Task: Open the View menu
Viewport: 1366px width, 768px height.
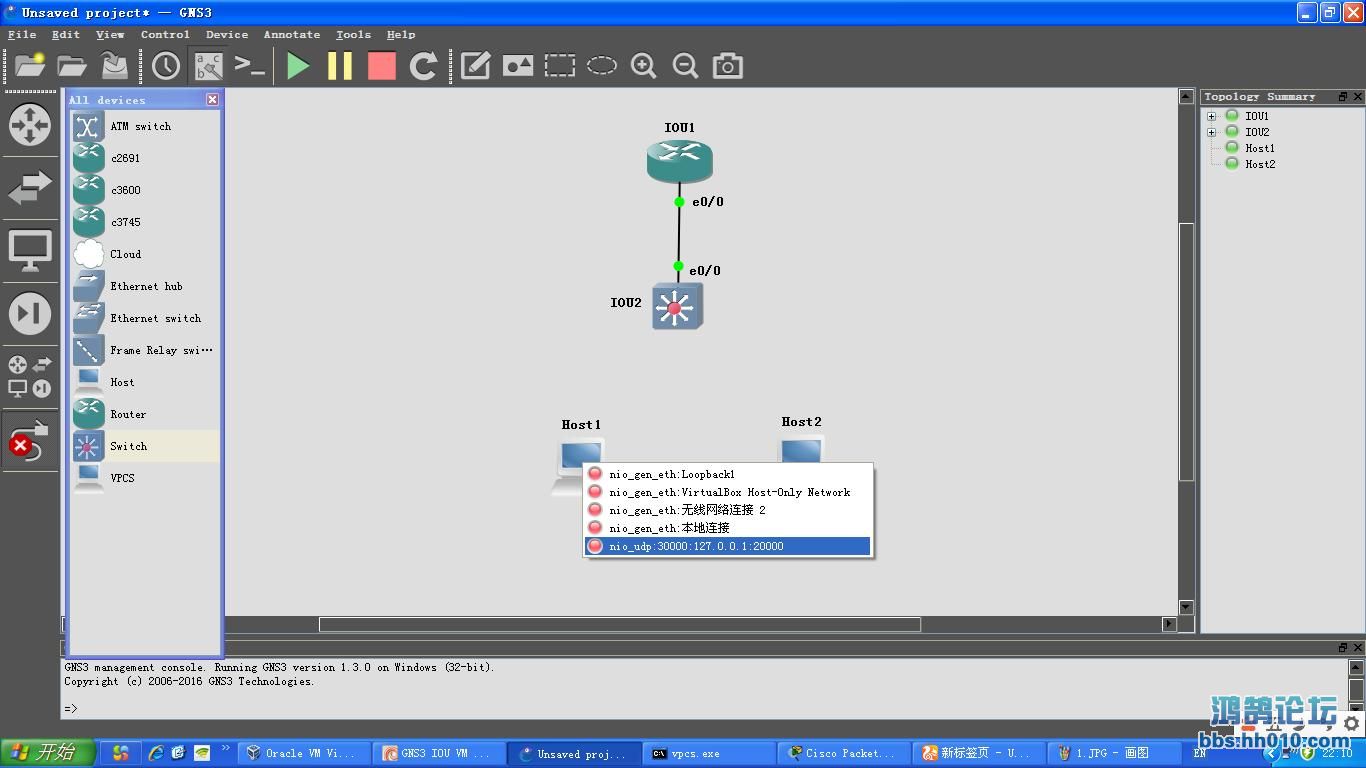Action: (110, 34)
